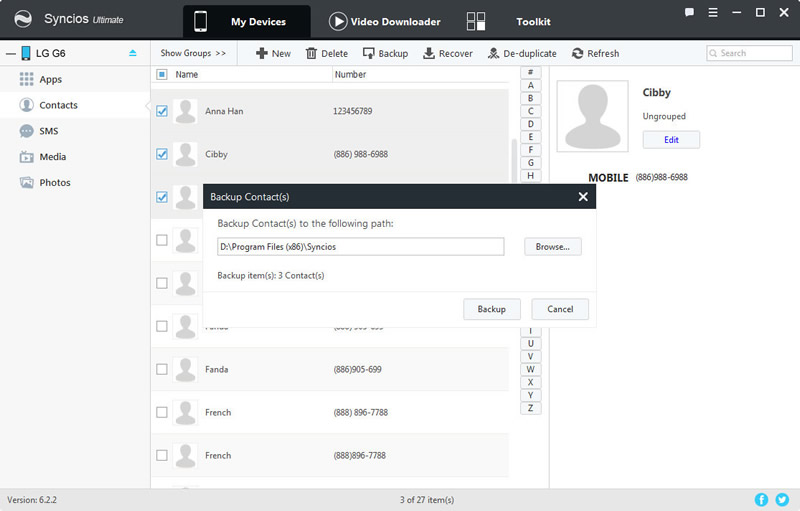The image size is (800, 511).
Task: Uncheck the Cibby contact checkbox
Action: click(x=162, y=154)
